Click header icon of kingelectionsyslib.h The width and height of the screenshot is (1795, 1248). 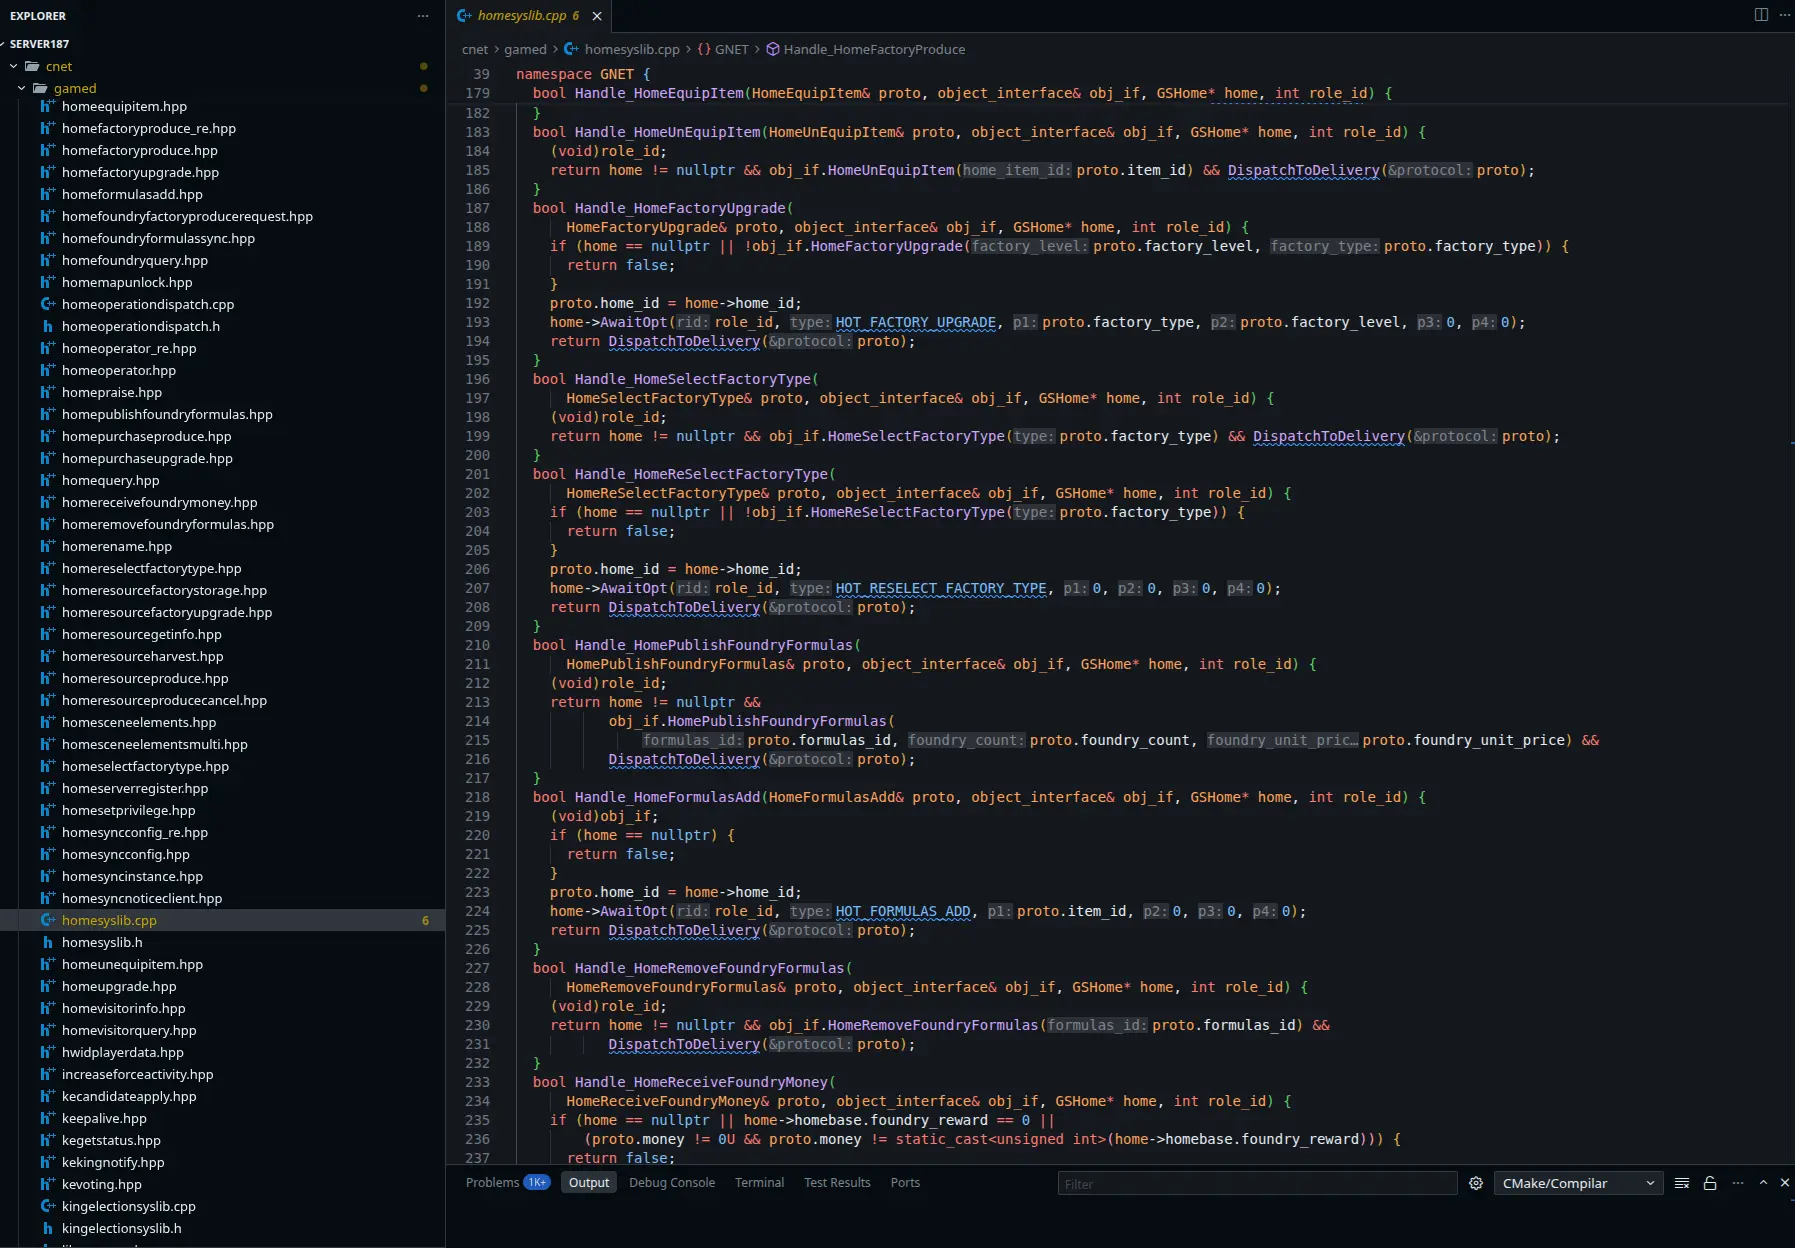pos(47,1228)
